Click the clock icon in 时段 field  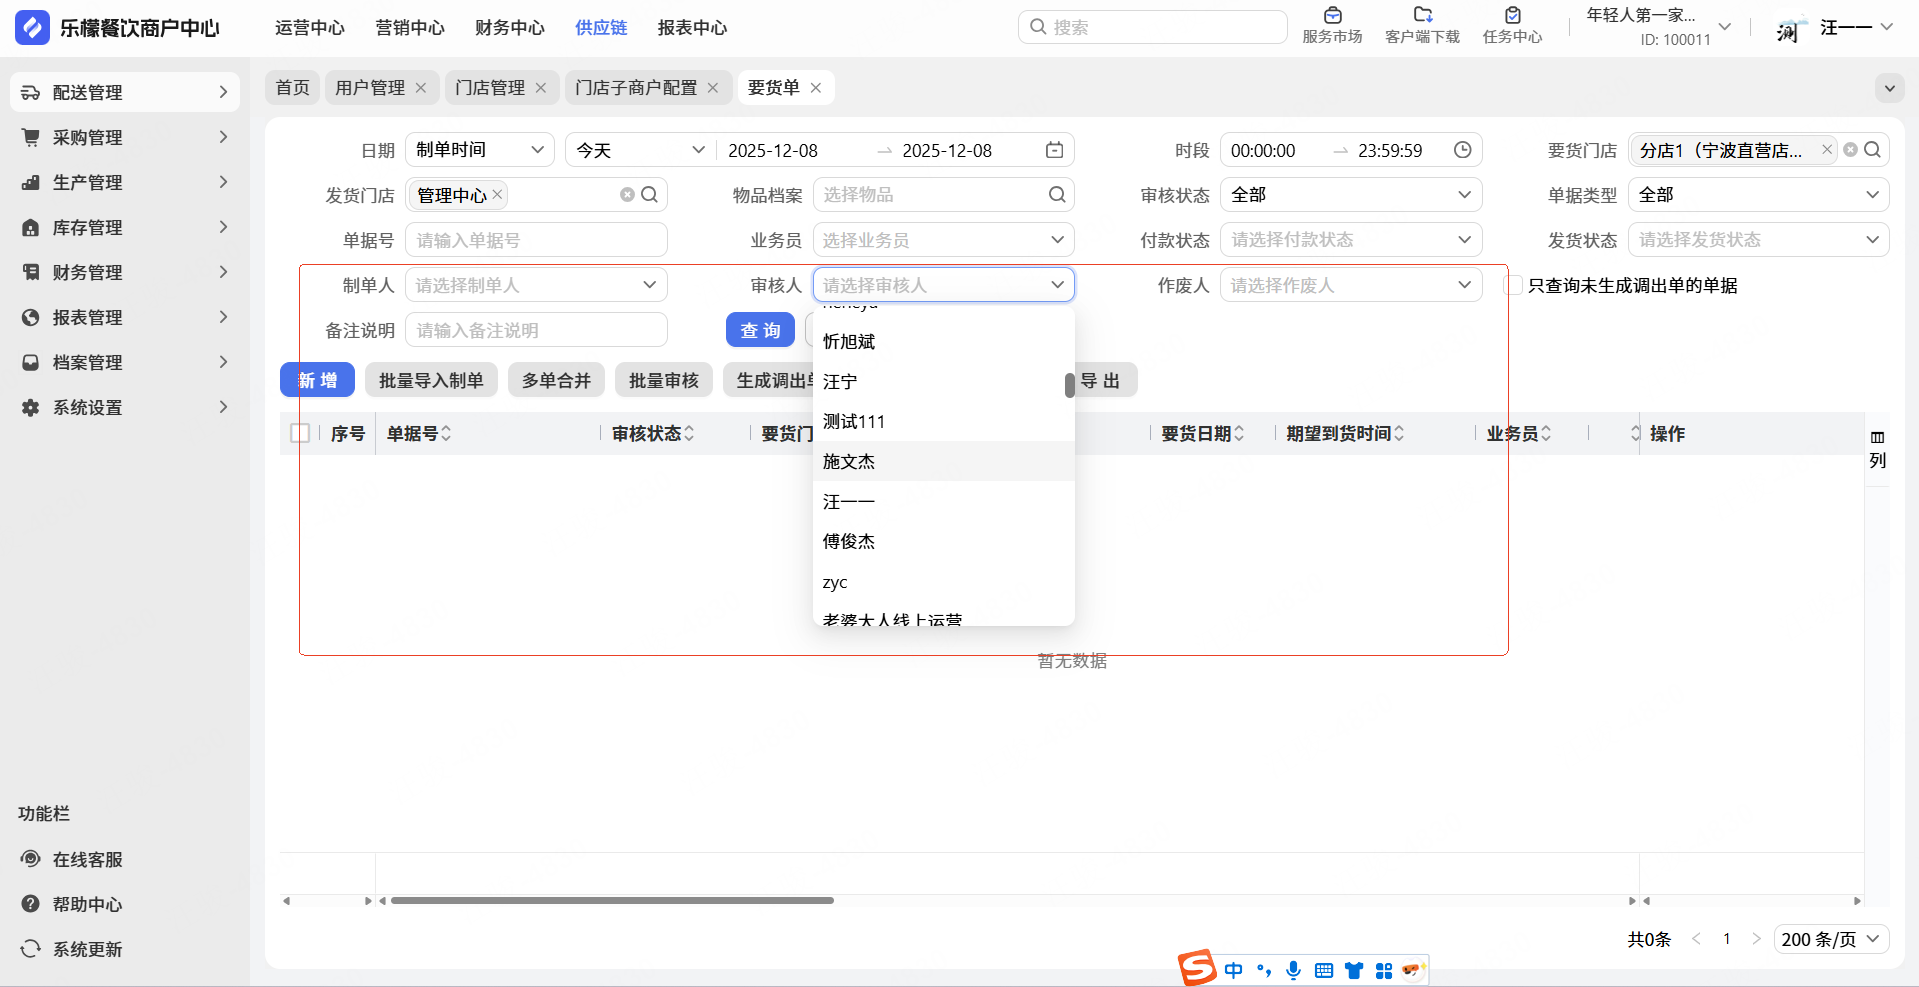1462,150
